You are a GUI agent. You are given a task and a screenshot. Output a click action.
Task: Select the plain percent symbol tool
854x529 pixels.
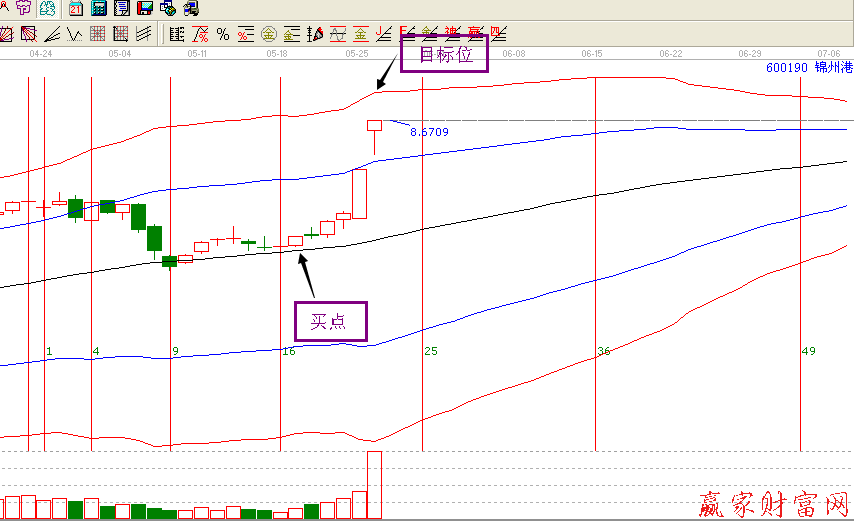[223, 35]
